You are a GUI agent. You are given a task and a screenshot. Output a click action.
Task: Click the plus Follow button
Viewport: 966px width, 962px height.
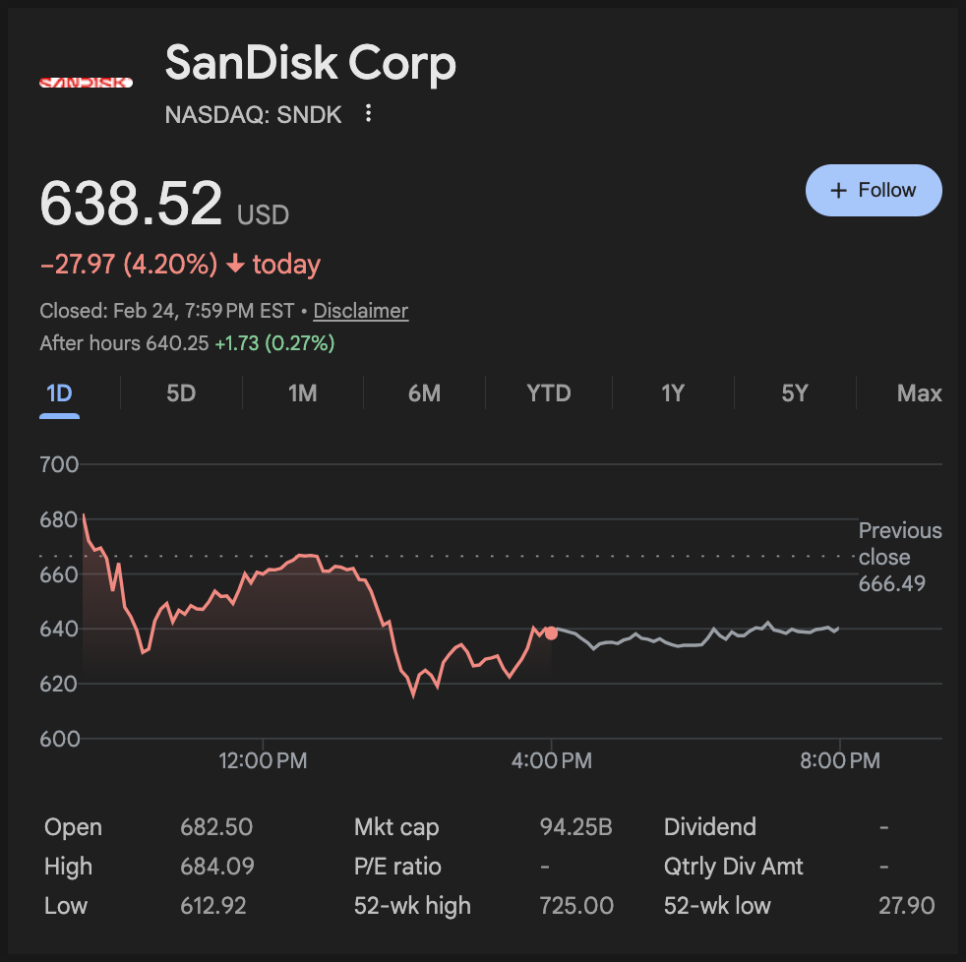(873, 190)
